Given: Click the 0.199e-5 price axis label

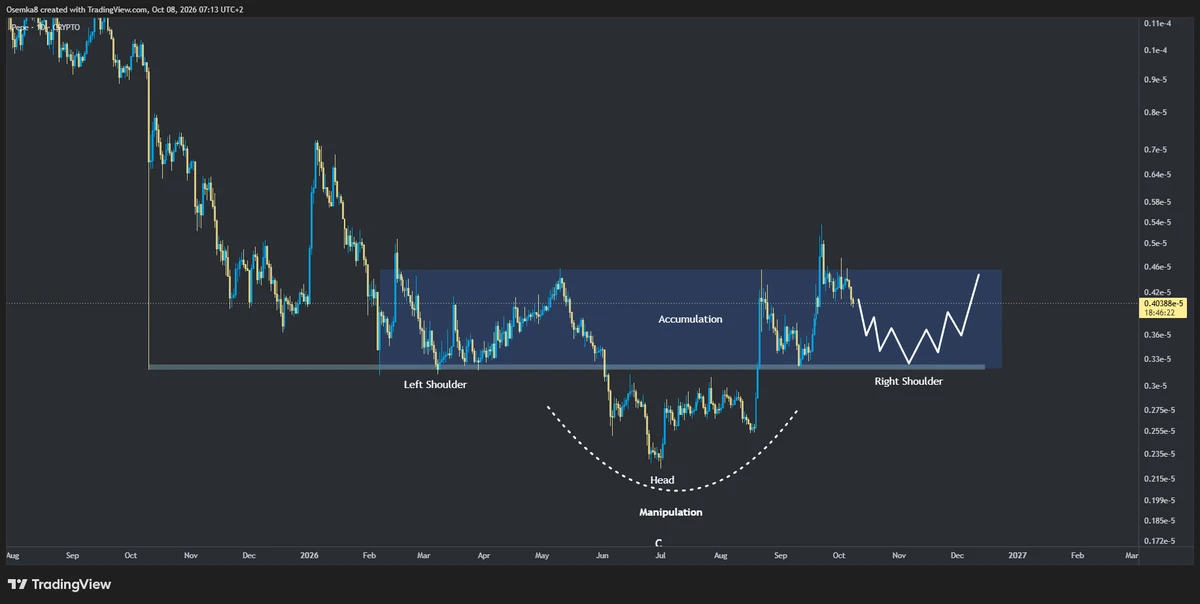Looking at the screenshot, I should click(x=1160, y=500).
